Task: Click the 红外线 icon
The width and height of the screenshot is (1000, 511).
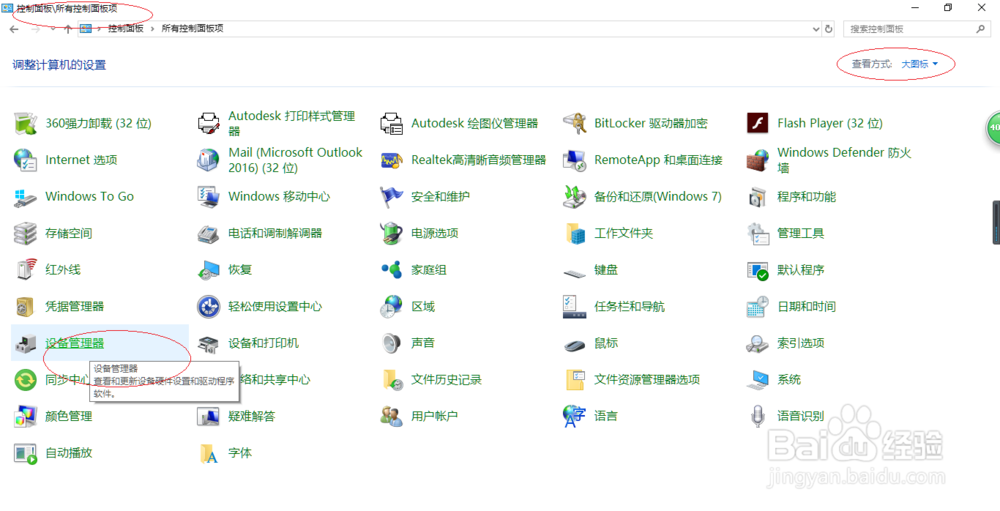Action: (25, 270)
